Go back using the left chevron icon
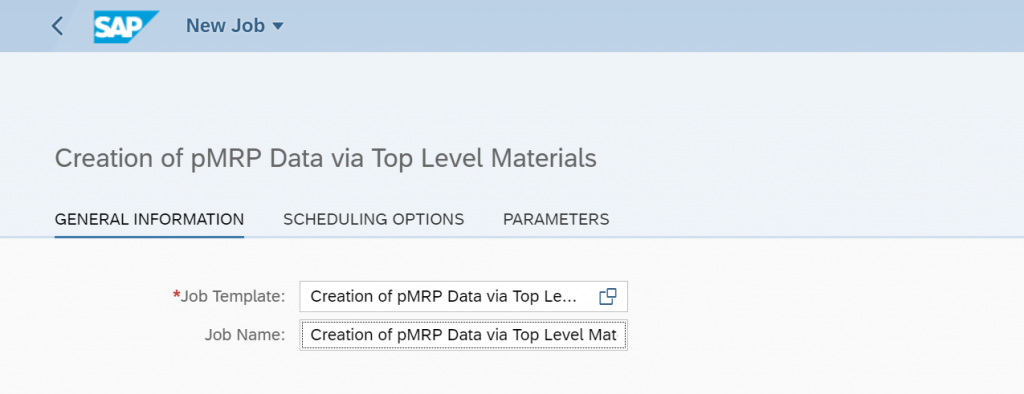Screen dimensions: 1024x394 [x=57, y=26]
